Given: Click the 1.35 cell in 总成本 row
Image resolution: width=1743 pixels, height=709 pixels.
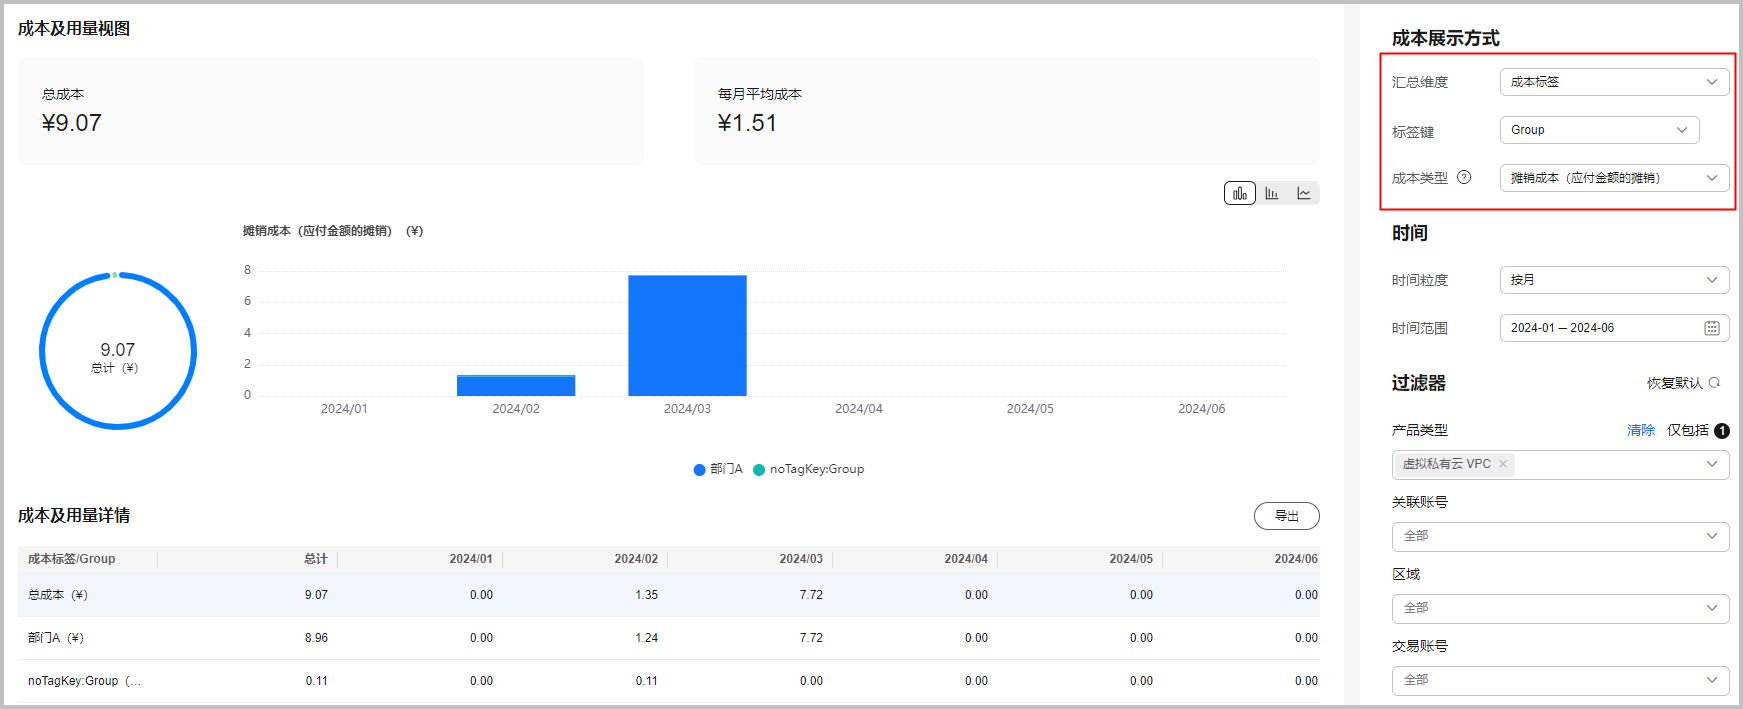Looking at the screenshot, I should 646,595.
